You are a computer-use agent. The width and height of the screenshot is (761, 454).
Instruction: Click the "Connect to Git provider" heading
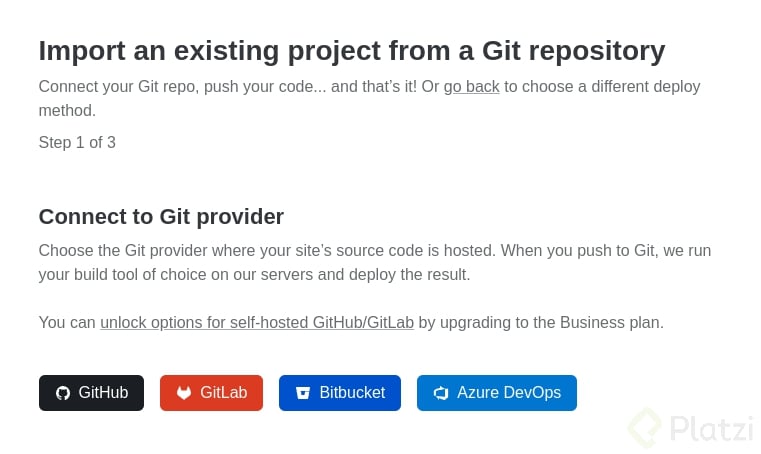click(161, 217)
